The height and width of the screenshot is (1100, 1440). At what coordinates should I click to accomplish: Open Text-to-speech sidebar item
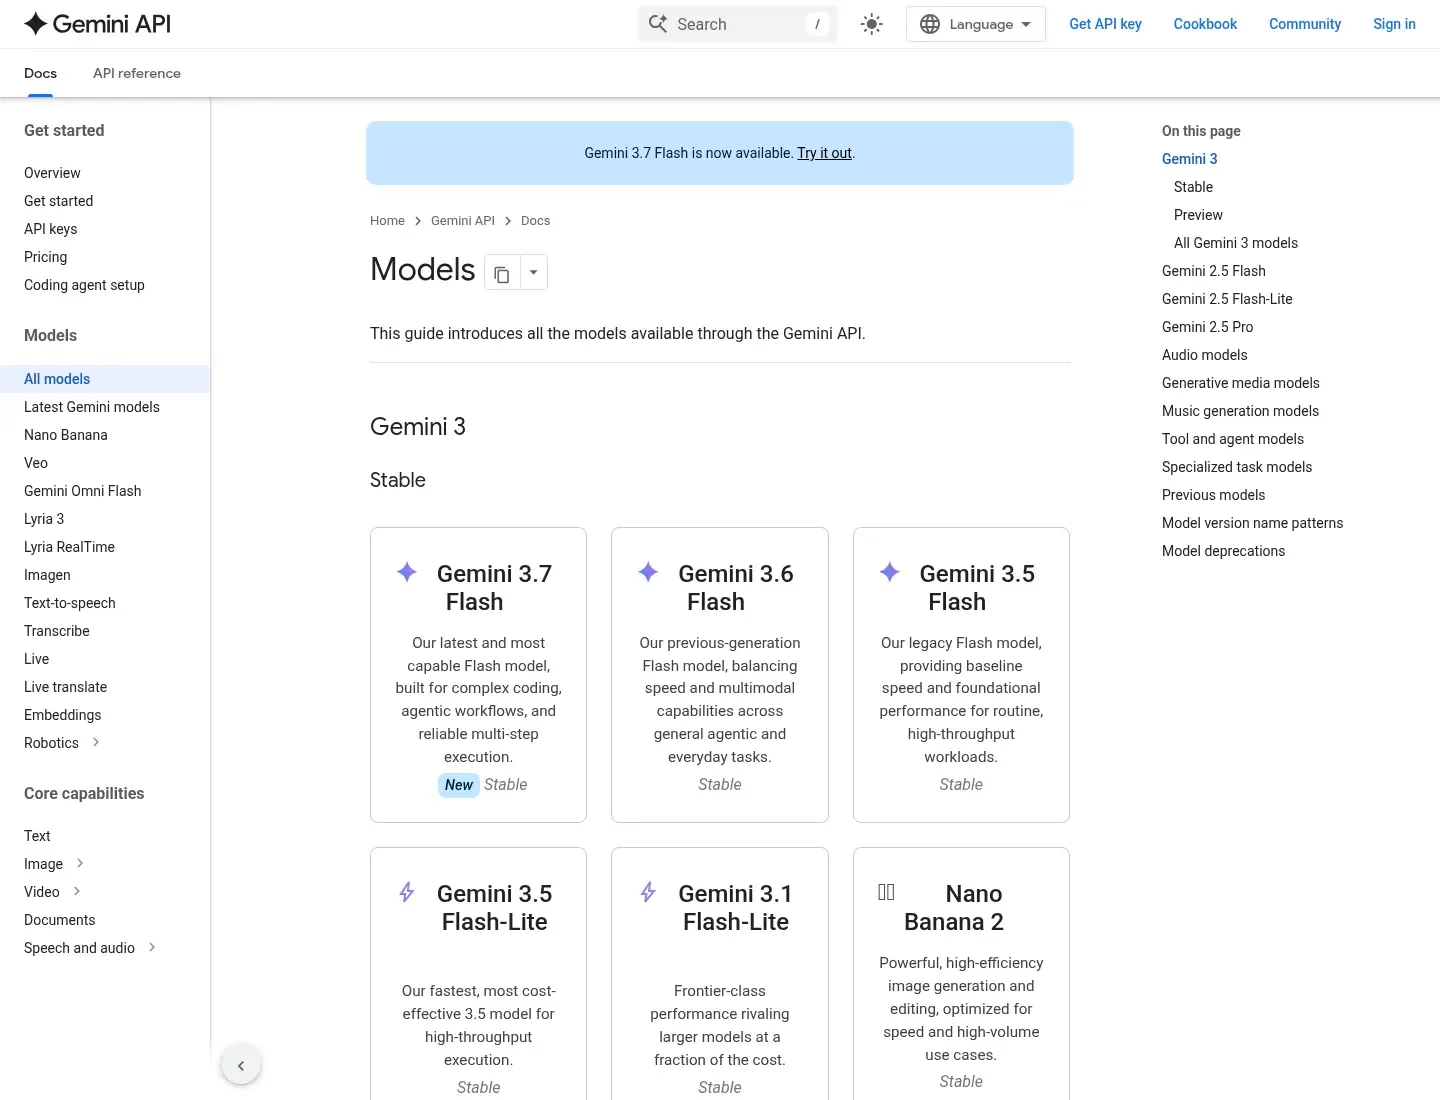(x=70, y=603)
